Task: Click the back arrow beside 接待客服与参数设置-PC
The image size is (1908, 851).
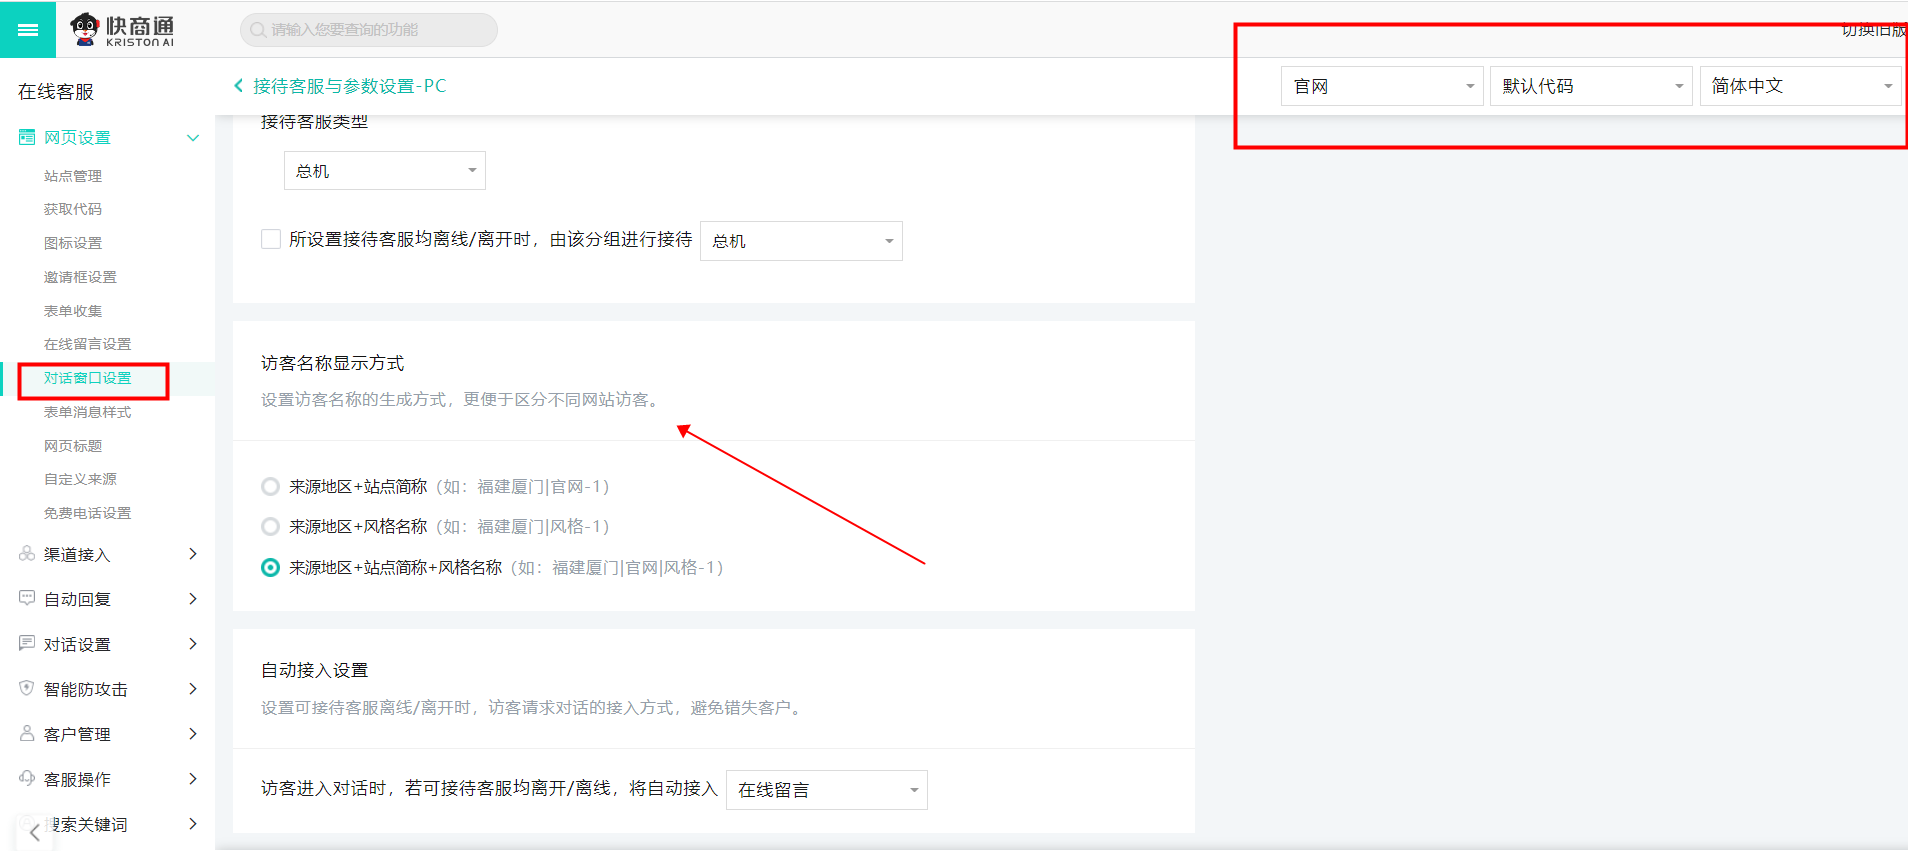Action: (x=238, y=86)
